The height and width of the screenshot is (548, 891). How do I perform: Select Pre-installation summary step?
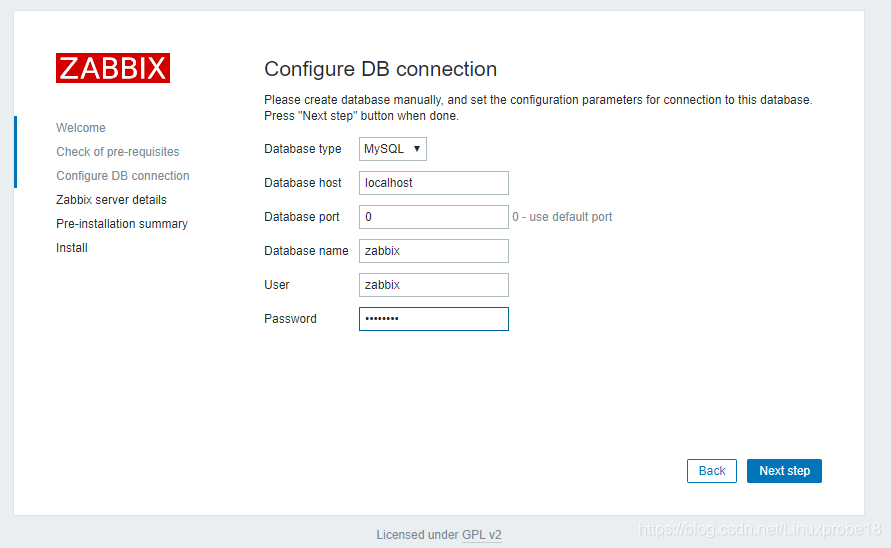click(122, 224)
